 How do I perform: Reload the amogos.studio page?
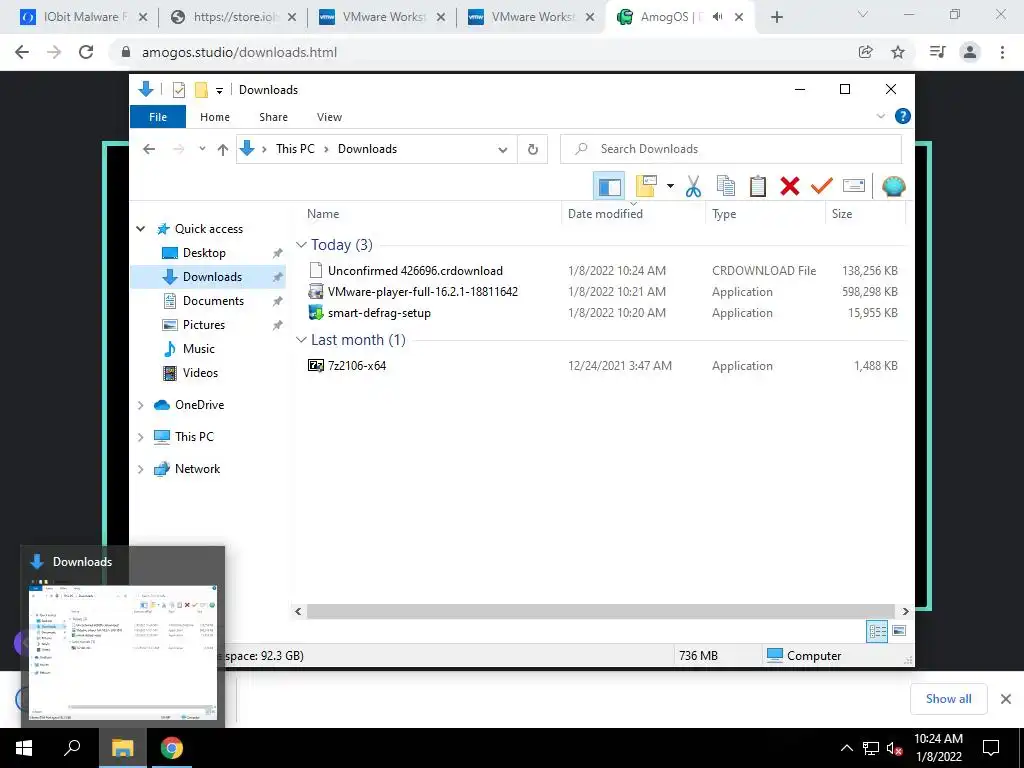86,52
